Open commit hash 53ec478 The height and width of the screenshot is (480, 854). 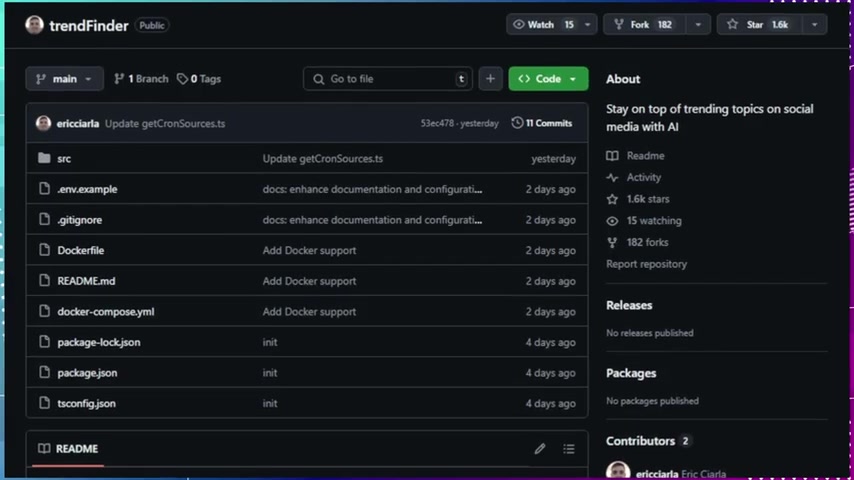[x=437, y=124]
